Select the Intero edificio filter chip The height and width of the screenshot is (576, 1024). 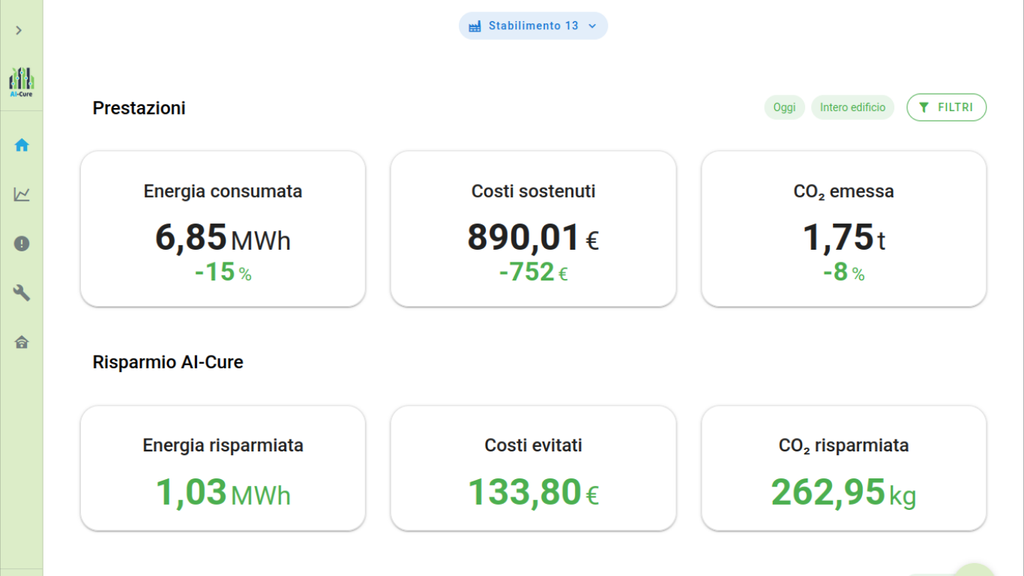tap(852, 107)
